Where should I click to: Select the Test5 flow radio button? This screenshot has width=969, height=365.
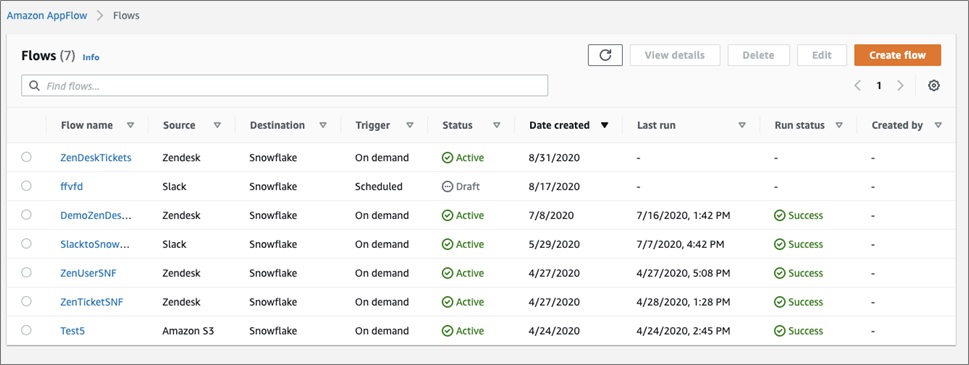click(26, 330)
